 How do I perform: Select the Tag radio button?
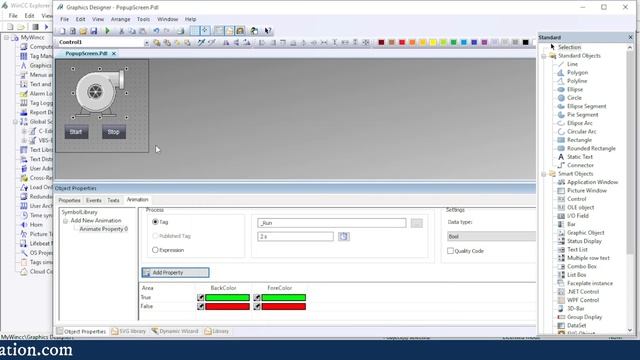tap(155, 222)
